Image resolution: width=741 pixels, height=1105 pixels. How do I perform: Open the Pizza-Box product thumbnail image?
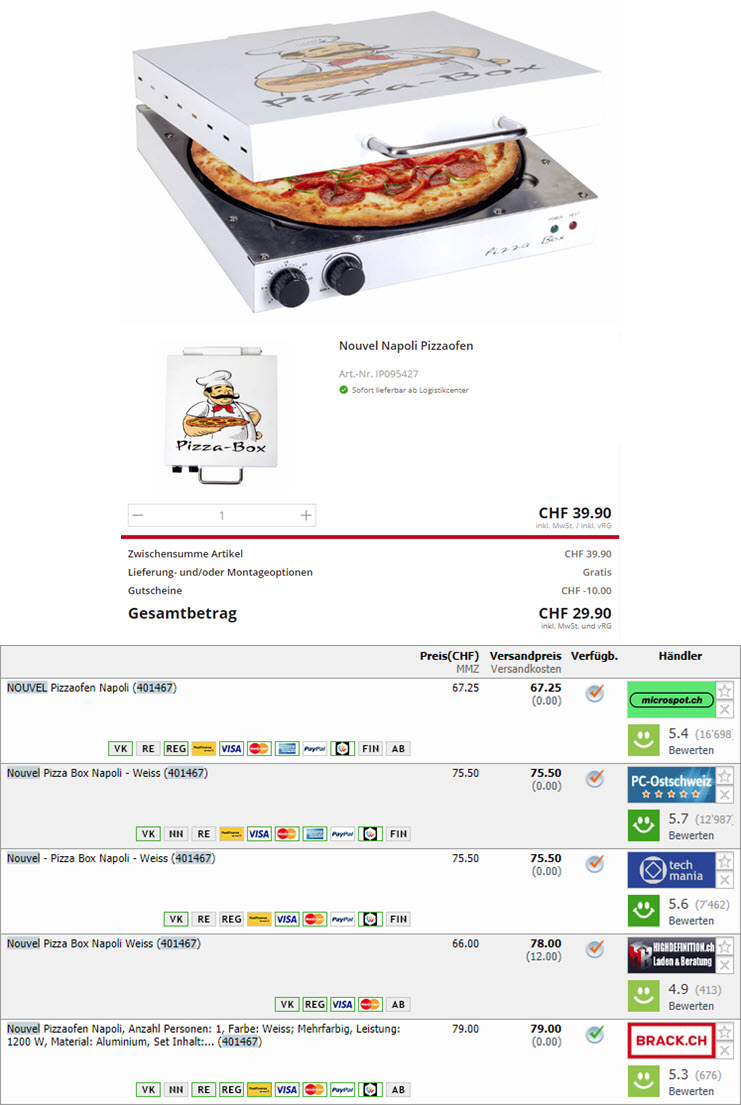click(x=221, y=414)
